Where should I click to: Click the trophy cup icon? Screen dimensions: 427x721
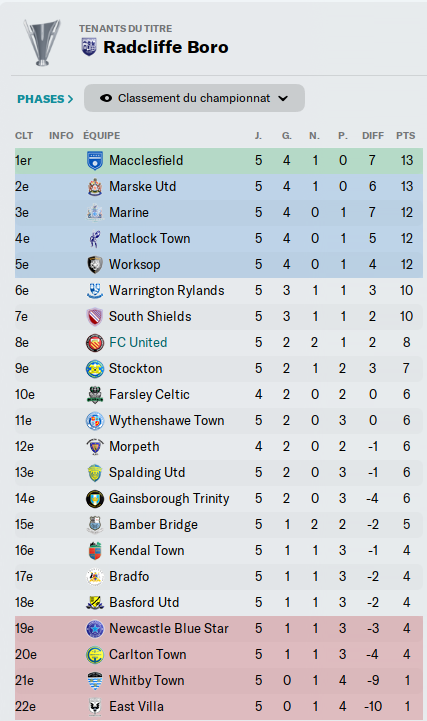[42, 43]
